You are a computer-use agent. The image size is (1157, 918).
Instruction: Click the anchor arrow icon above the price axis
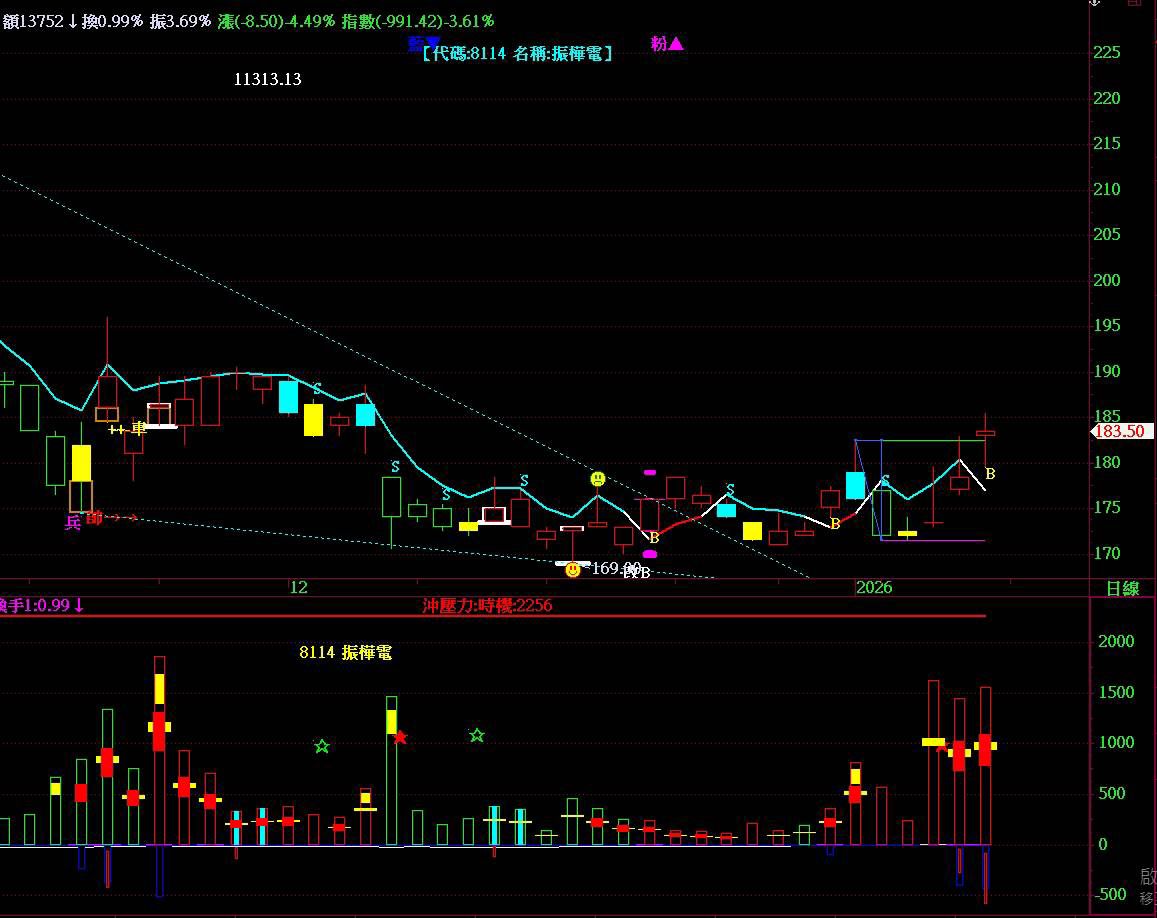click(x=1095, y=3)
